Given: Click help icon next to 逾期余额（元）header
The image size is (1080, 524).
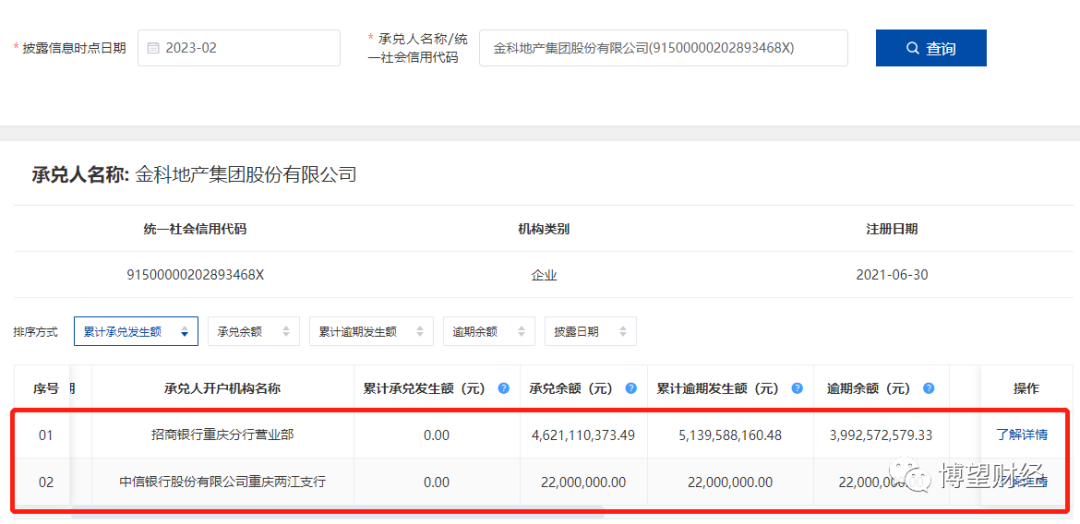Looking at the screenshot, I should pos(928,388).
